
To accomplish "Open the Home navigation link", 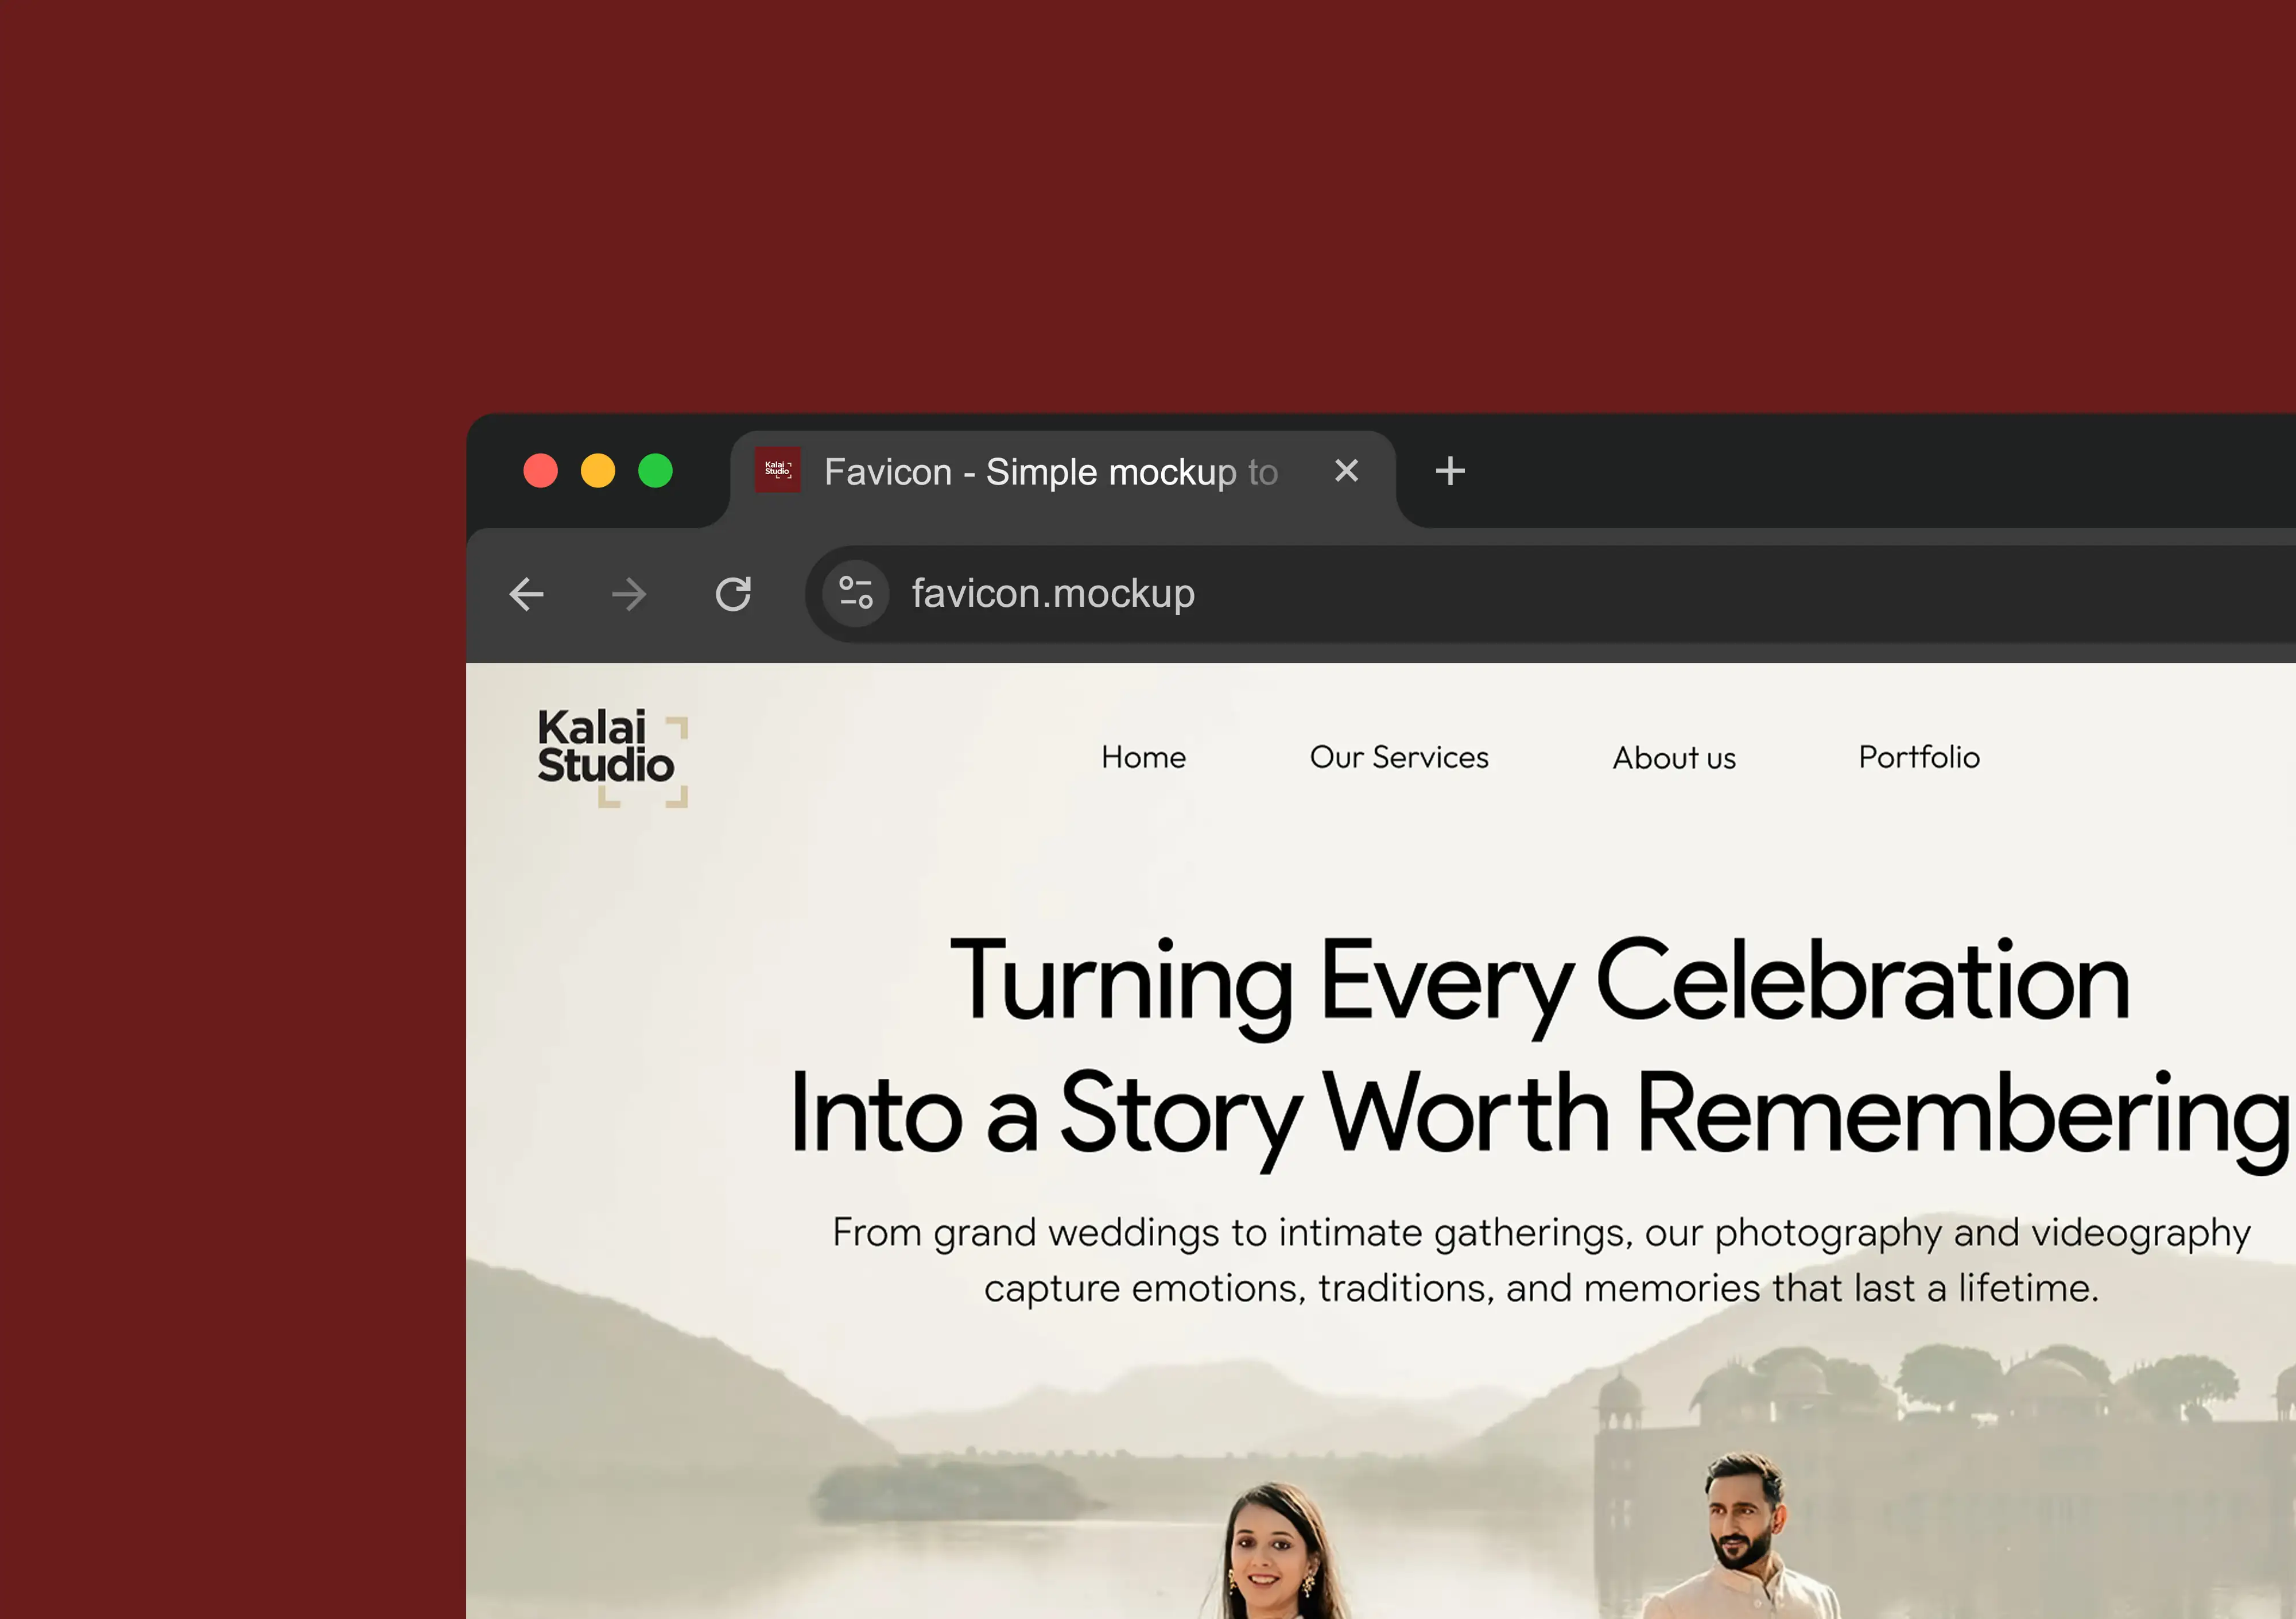I will coord(1143,757).
